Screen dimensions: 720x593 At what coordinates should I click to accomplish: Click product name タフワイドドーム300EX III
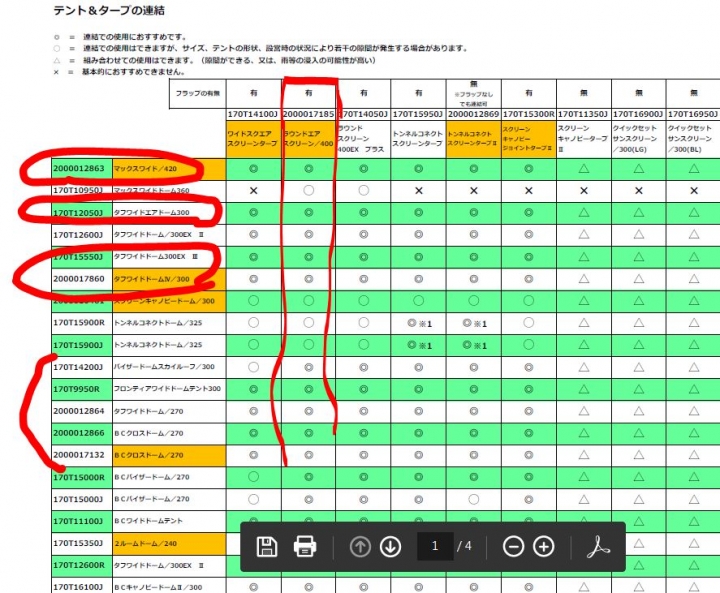(x=156, y=257)
